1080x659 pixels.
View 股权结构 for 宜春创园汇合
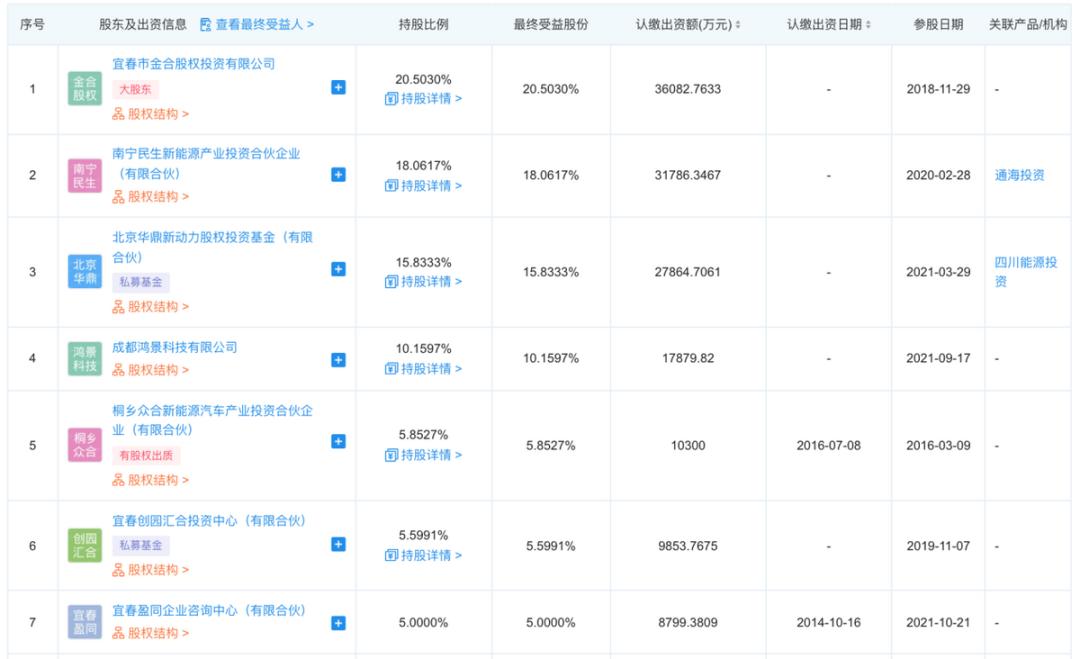(x=151, y=569)
